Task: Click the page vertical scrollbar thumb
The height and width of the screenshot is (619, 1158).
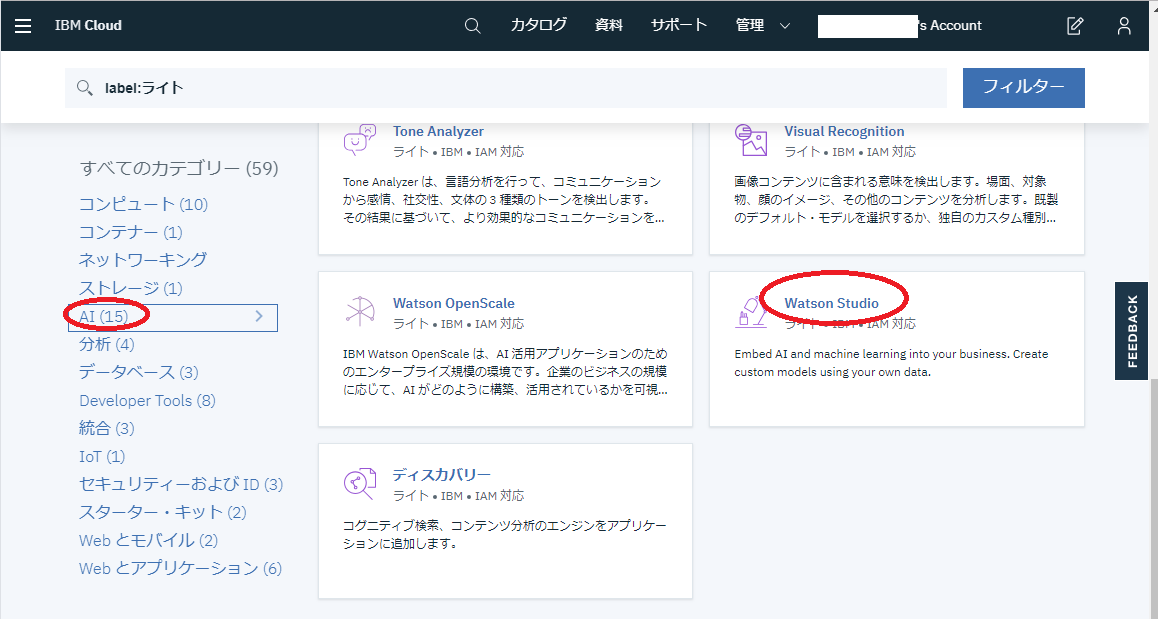Action: pos(1153,499)
